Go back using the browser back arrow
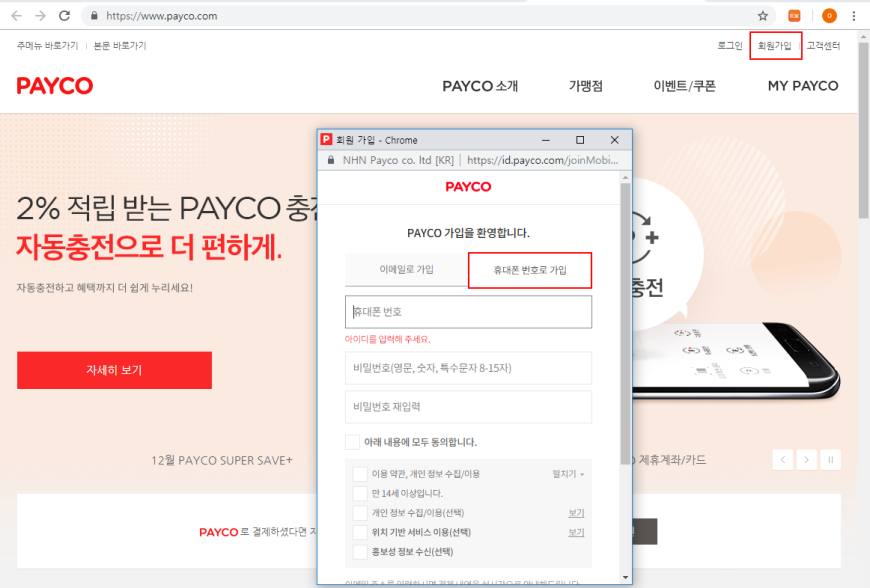Image resolution: width=870 pixels, height=588 pixels. [17, 16]
